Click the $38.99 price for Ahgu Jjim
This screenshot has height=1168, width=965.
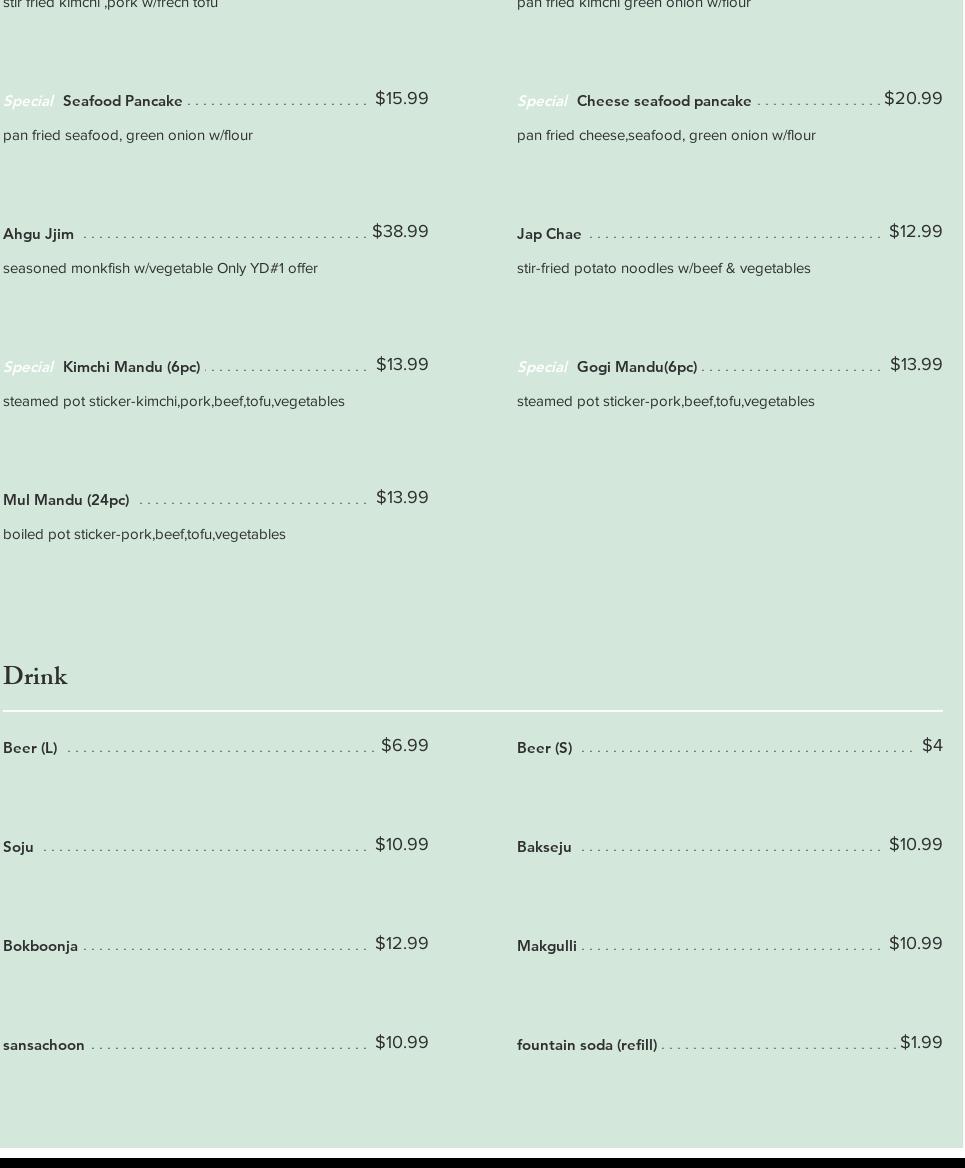[x=400, y=232]
